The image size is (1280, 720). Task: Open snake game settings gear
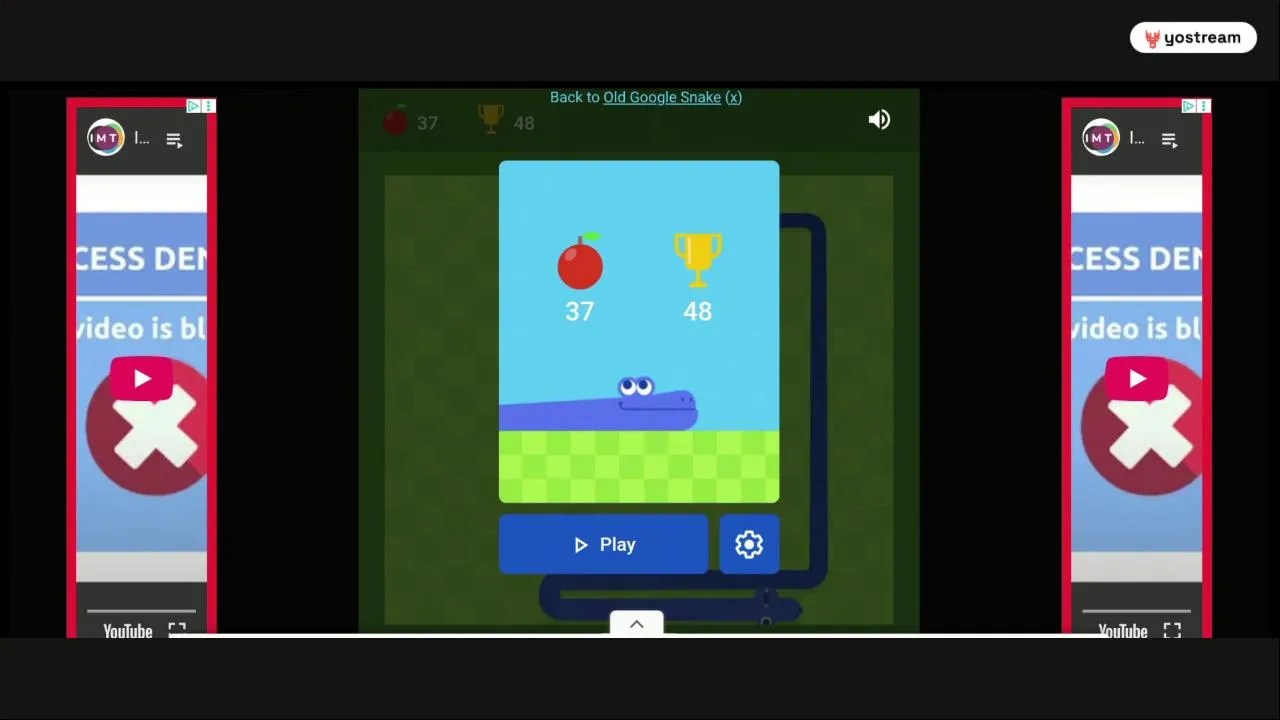click(749, 544)
